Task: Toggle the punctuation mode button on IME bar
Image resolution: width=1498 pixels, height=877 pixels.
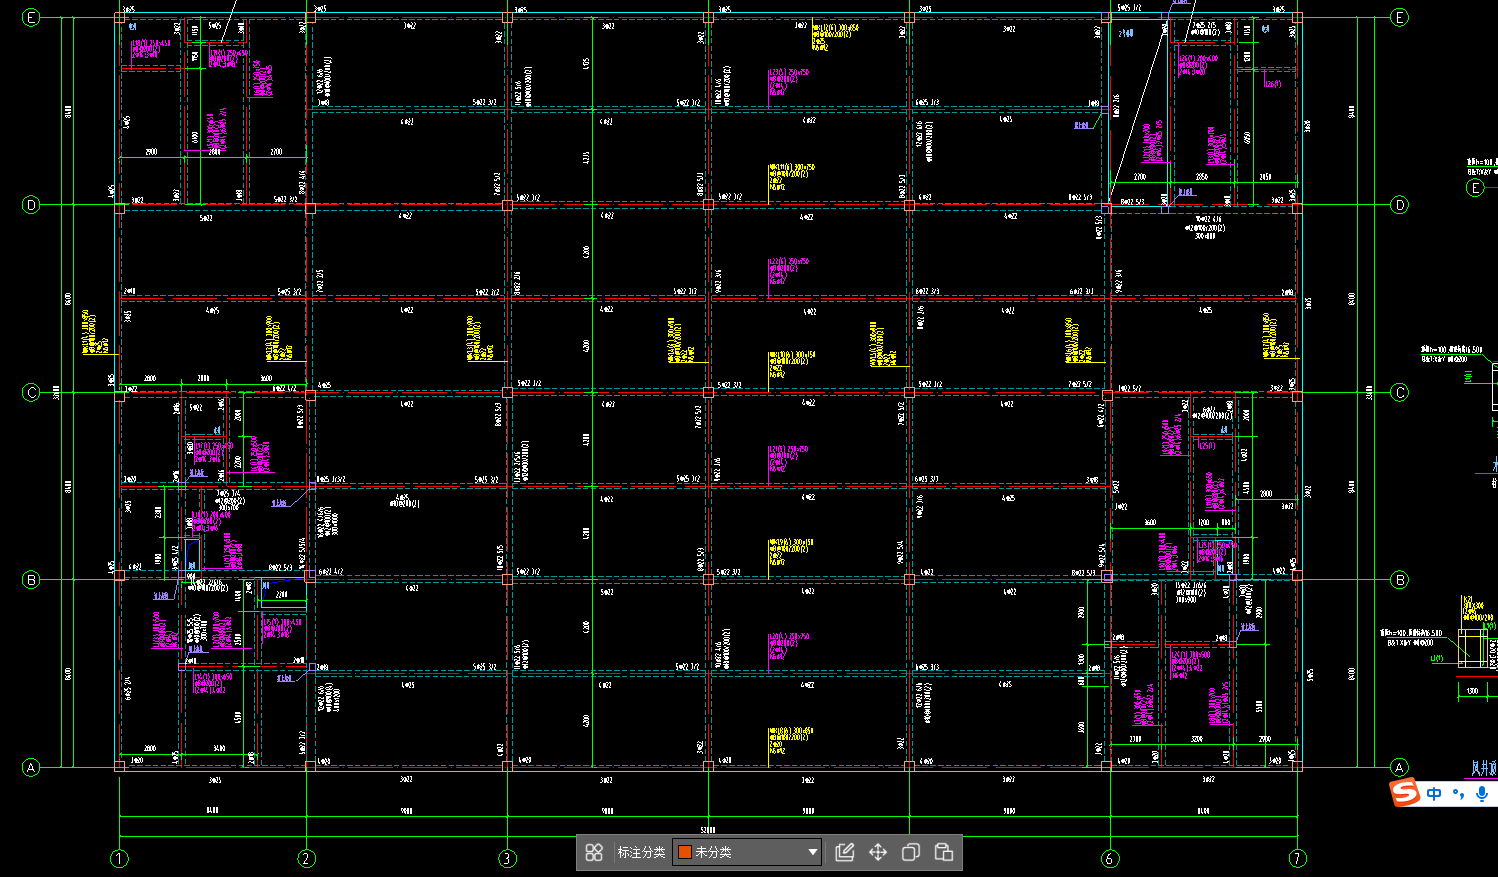Action: click(1459, 794)
